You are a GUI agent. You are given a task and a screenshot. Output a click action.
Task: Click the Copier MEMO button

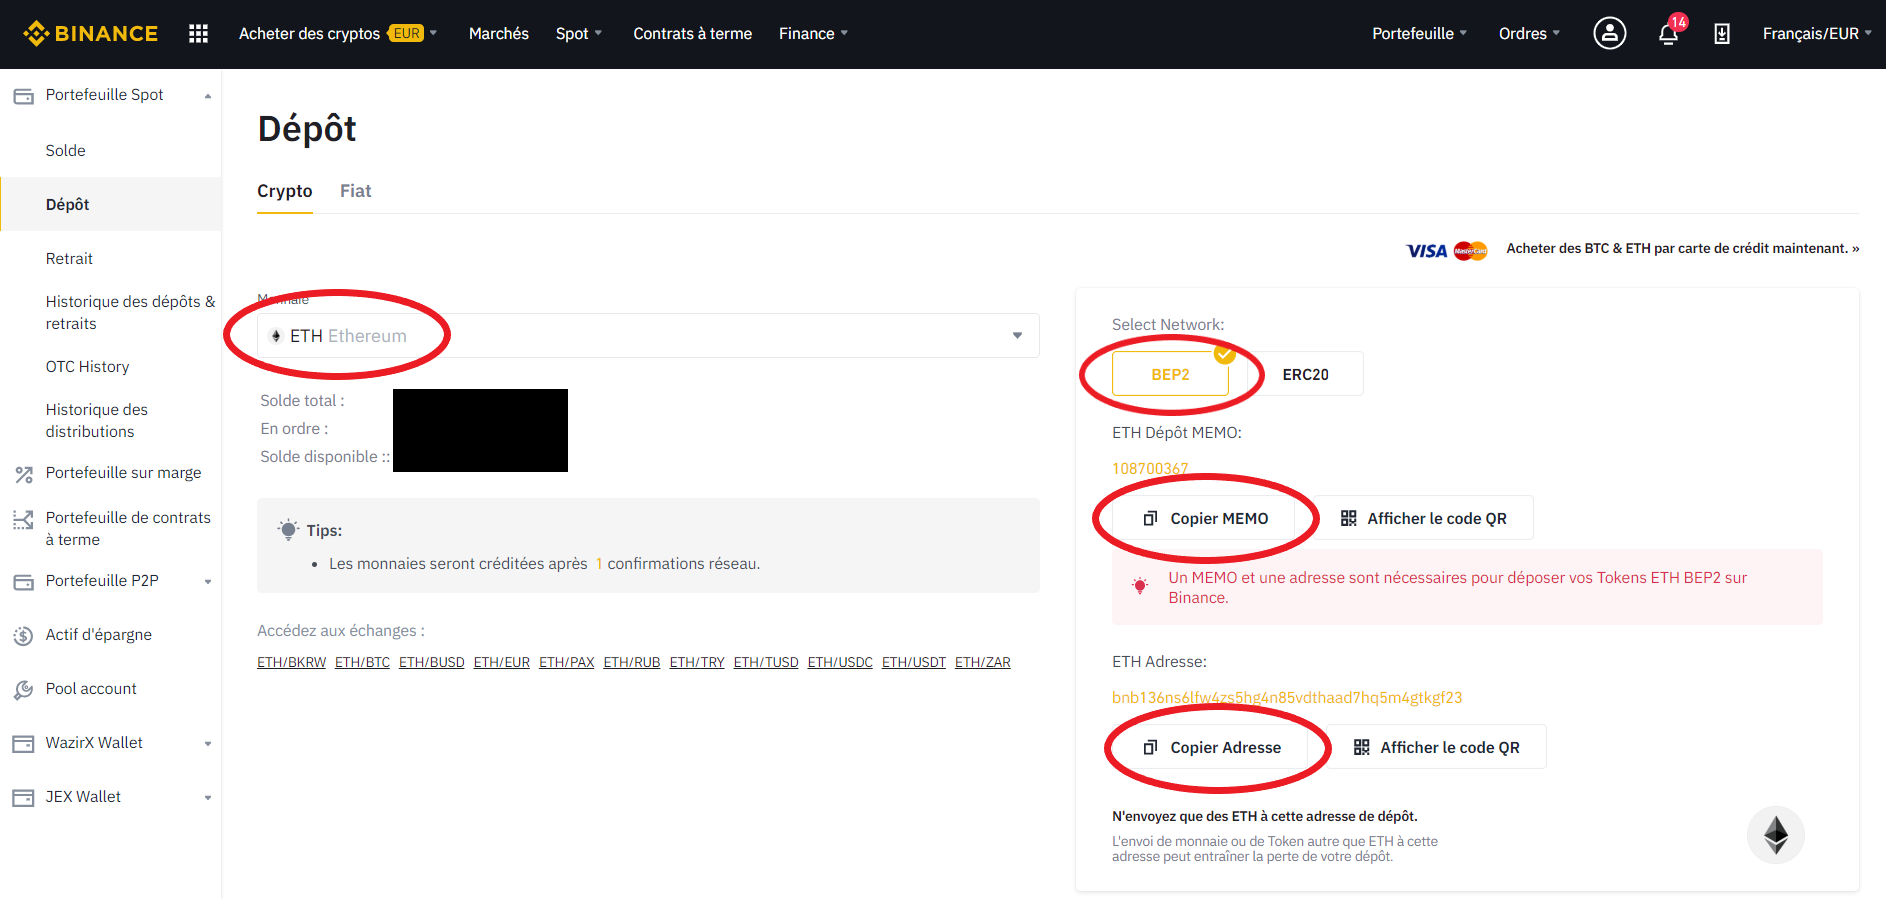(x=1206, y=518)
